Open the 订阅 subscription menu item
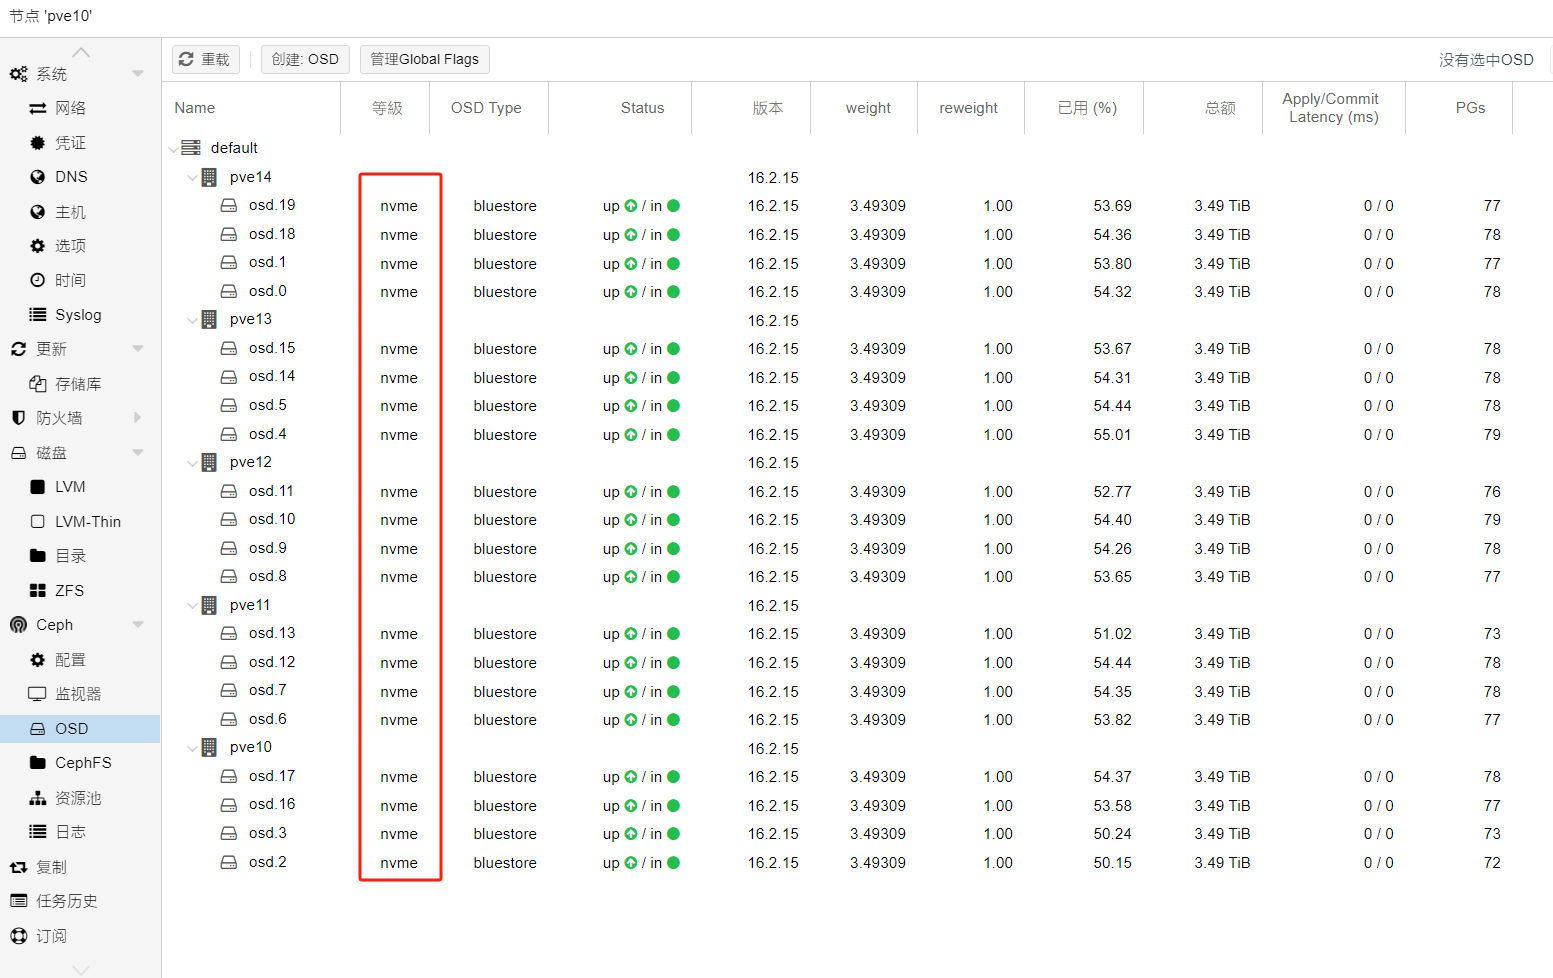 (x=80, y=935)
